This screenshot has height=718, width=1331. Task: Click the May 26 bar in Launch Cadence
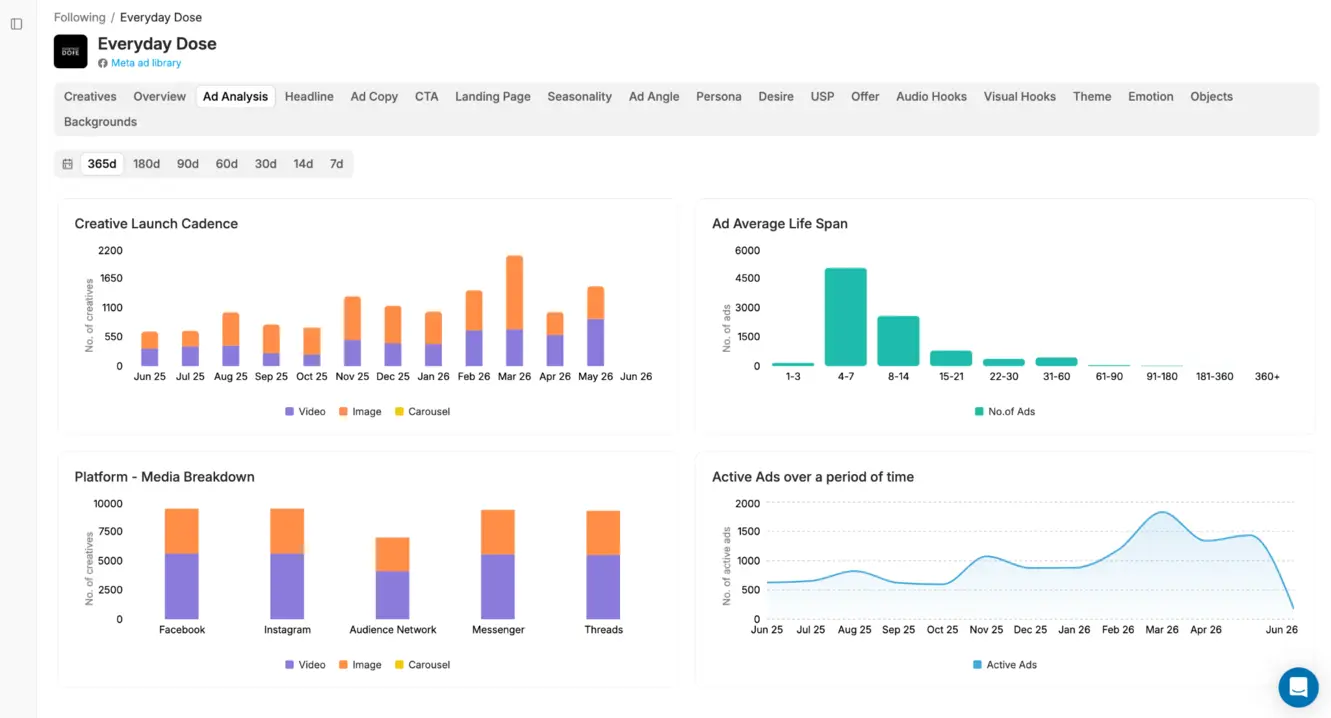(x=596, y=326)
